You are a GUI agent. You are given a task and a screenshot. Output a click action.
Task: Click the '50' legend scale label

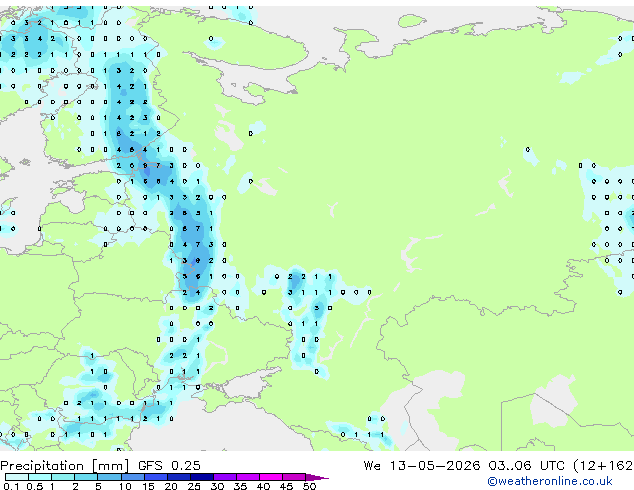click(x=309, y=486)
